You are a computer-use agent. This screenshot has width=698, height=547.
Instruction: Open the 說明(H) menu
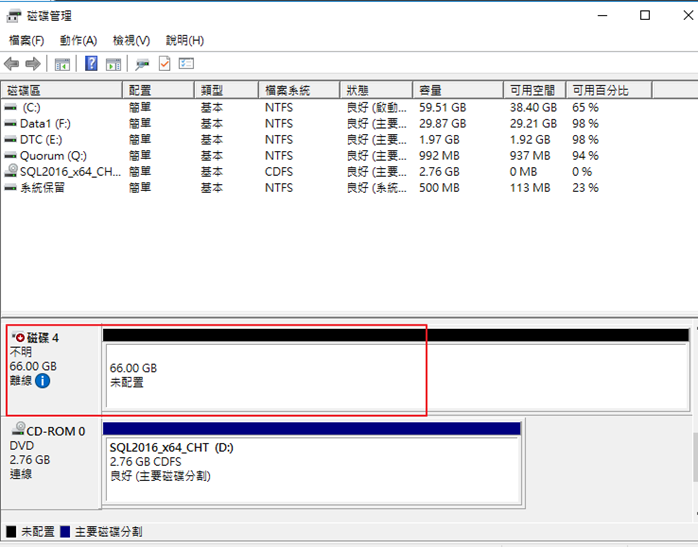point(184,40)
